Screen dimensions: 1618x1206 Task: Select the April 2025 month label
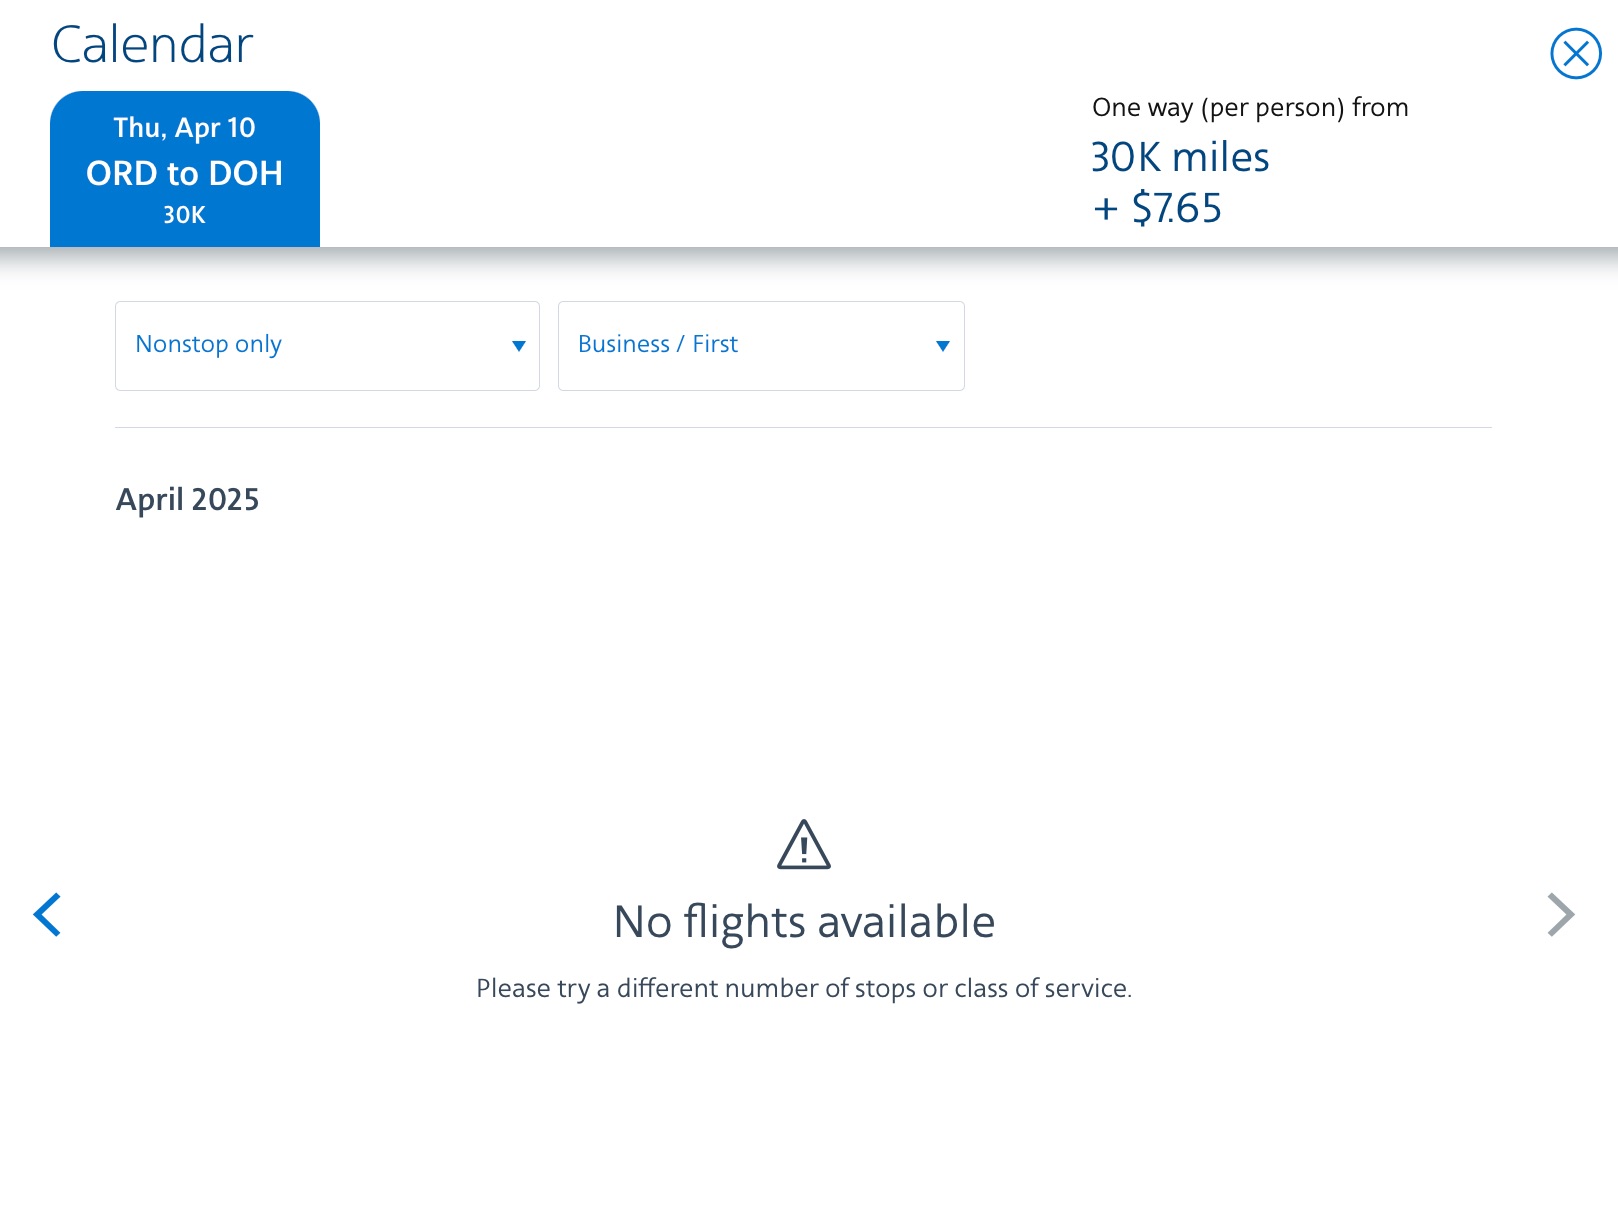[x=186, y=499]
